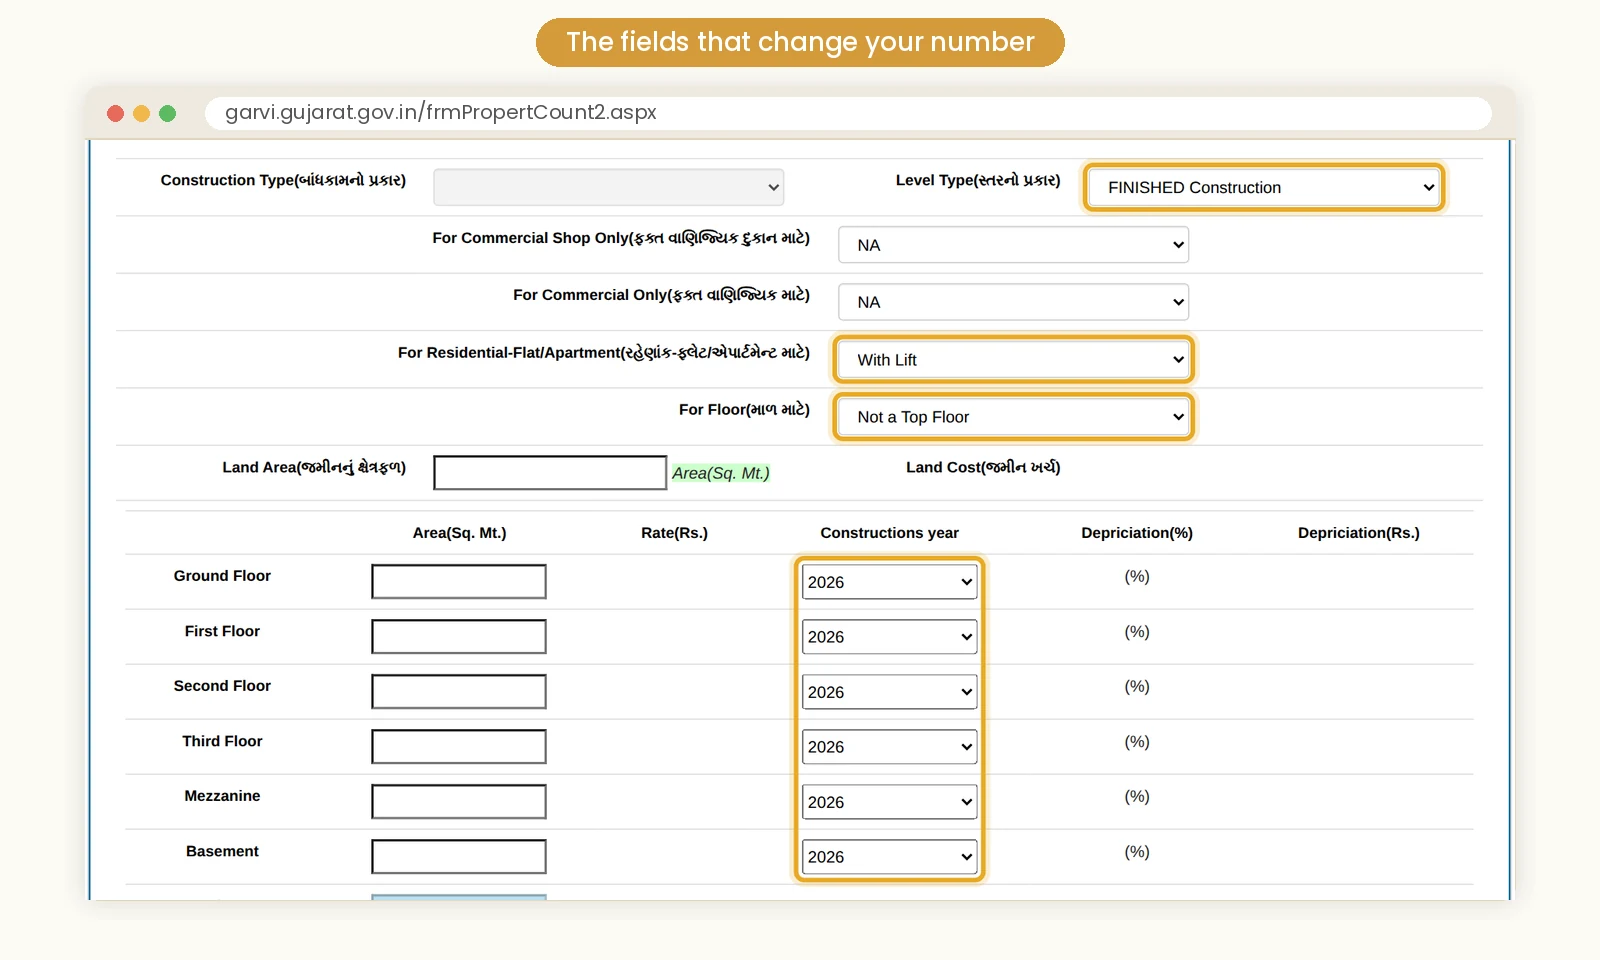Click the Depriciation(%) column header

tap(1137, 533)
